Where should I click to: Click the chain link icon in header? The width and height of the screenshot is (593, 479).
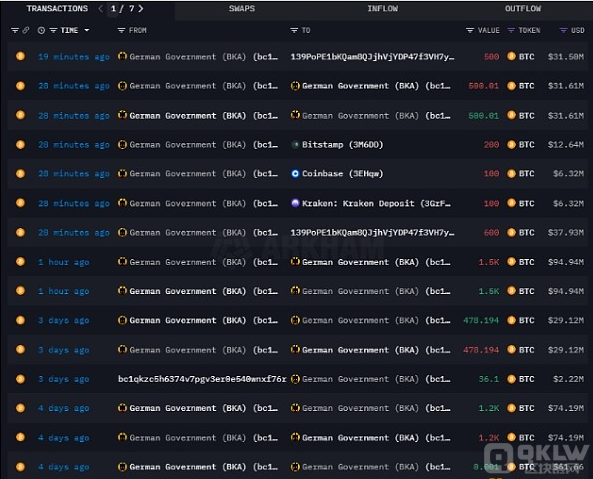pos(26,30)
